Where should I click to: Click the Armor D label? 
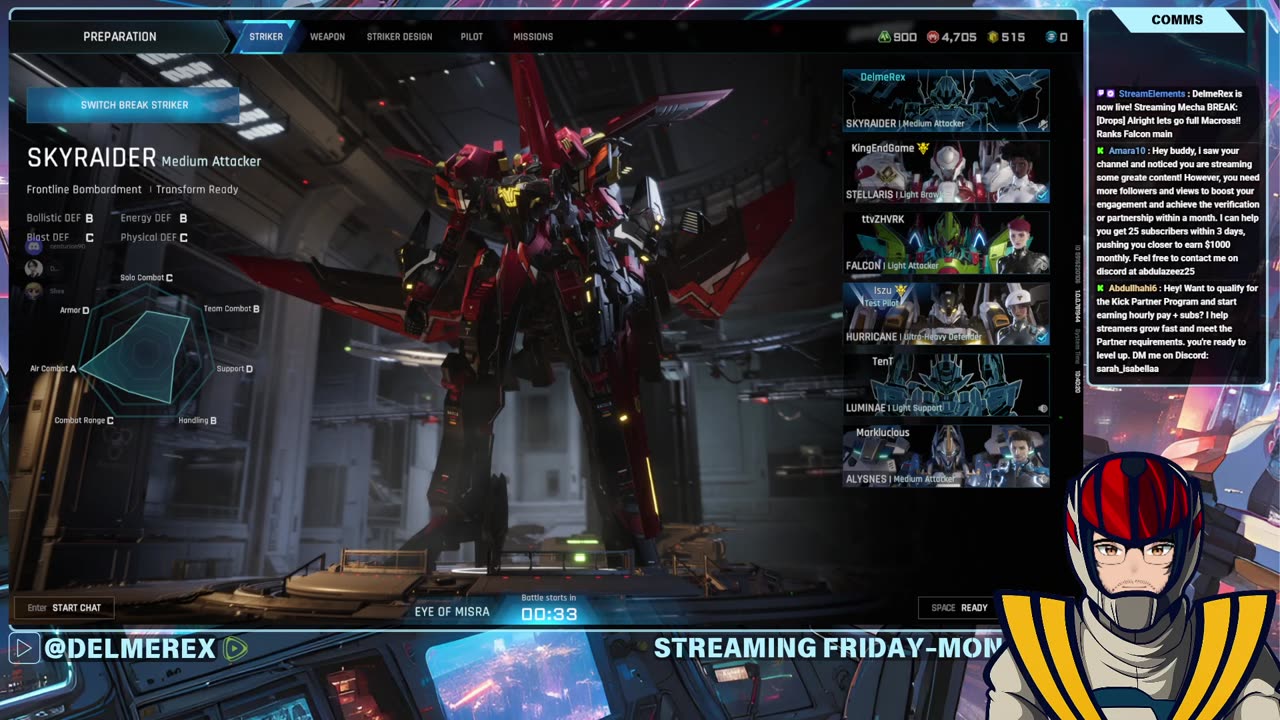click(74, 311)
